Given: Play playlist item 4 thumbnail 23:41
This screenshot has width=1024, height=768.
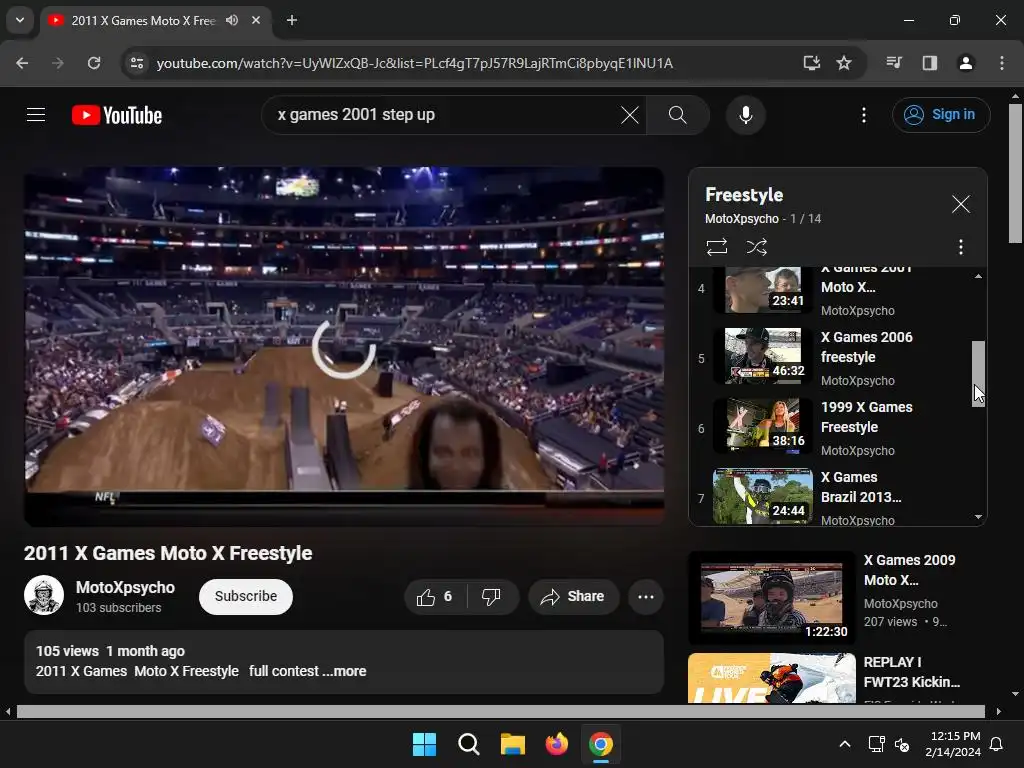Looking at the screenshot, I should coord(762,289).
